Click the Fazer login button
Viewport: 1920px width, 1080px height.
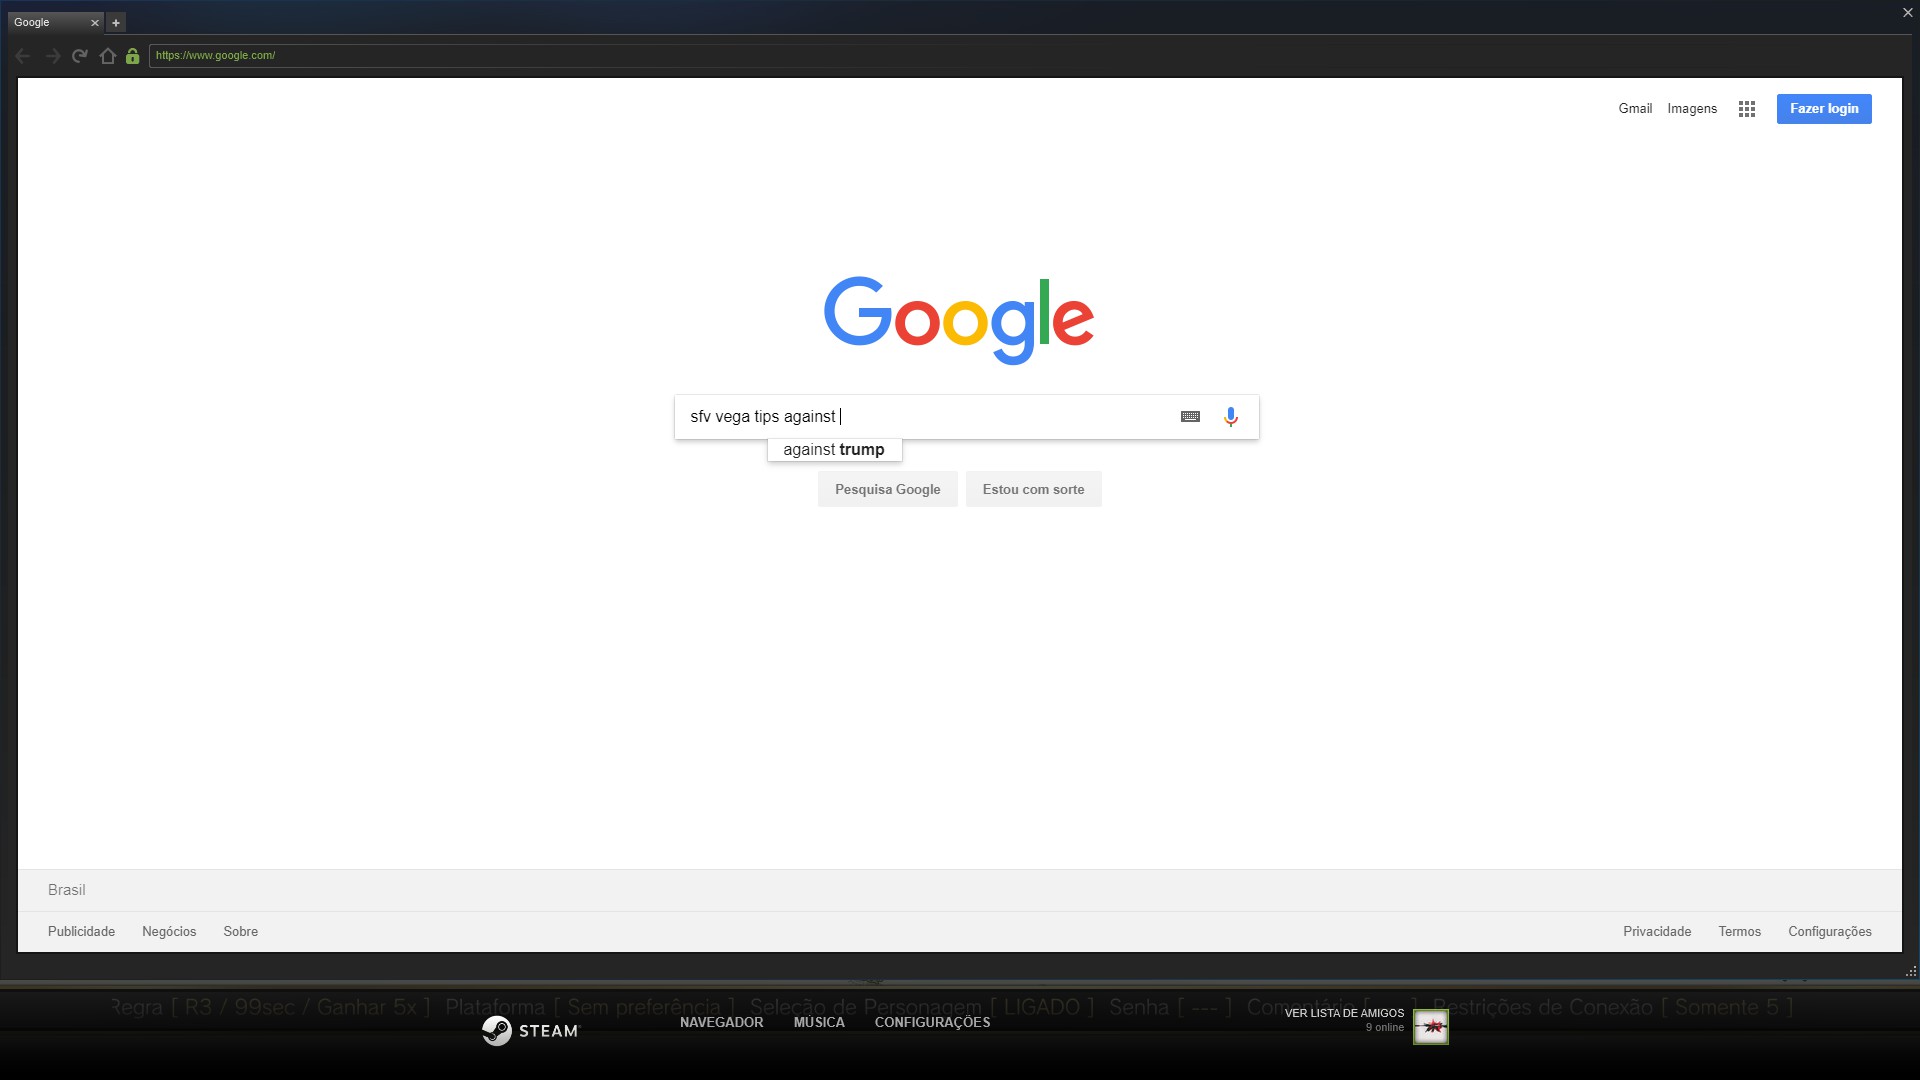point(1824,109)
